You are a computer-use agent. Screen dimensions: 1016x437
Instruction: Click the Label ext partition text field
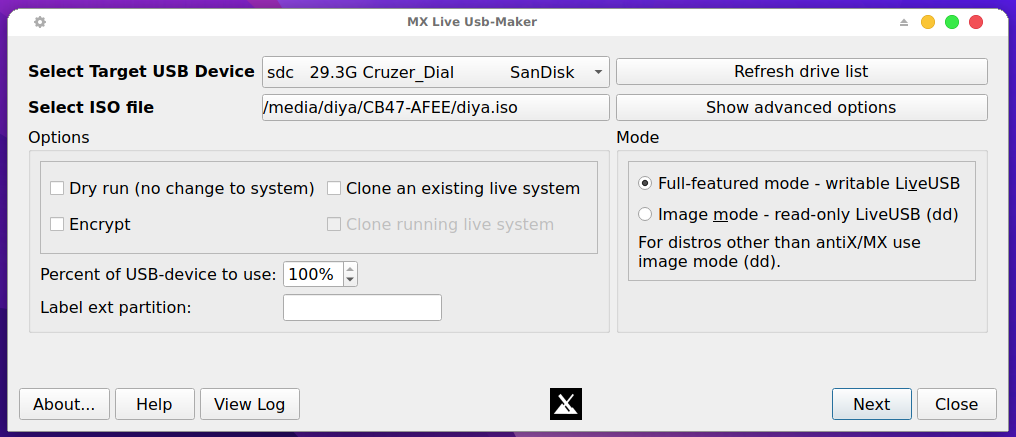point(362,307)
